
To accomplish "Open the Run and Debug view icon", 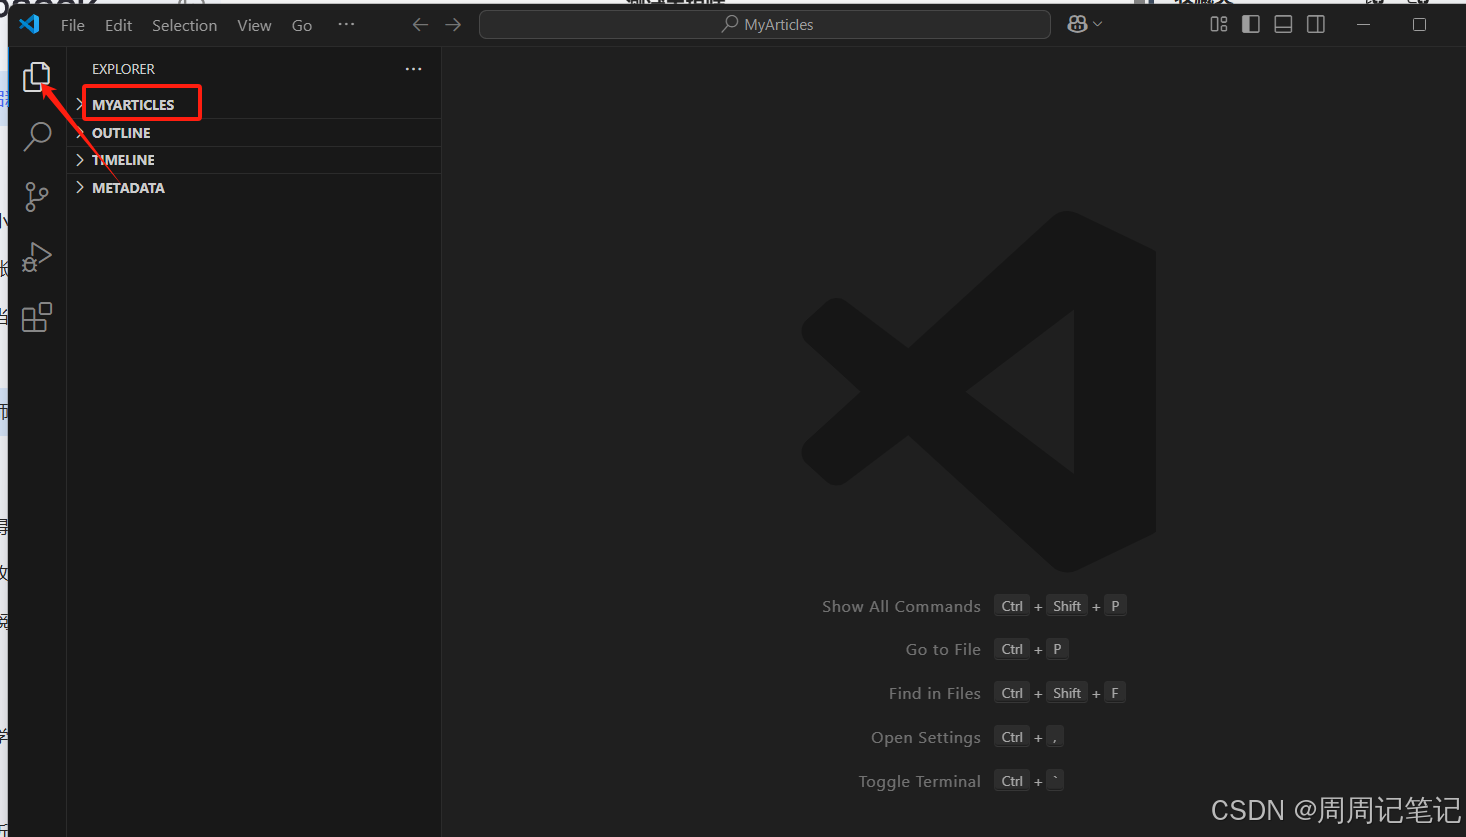I will 37,257.
